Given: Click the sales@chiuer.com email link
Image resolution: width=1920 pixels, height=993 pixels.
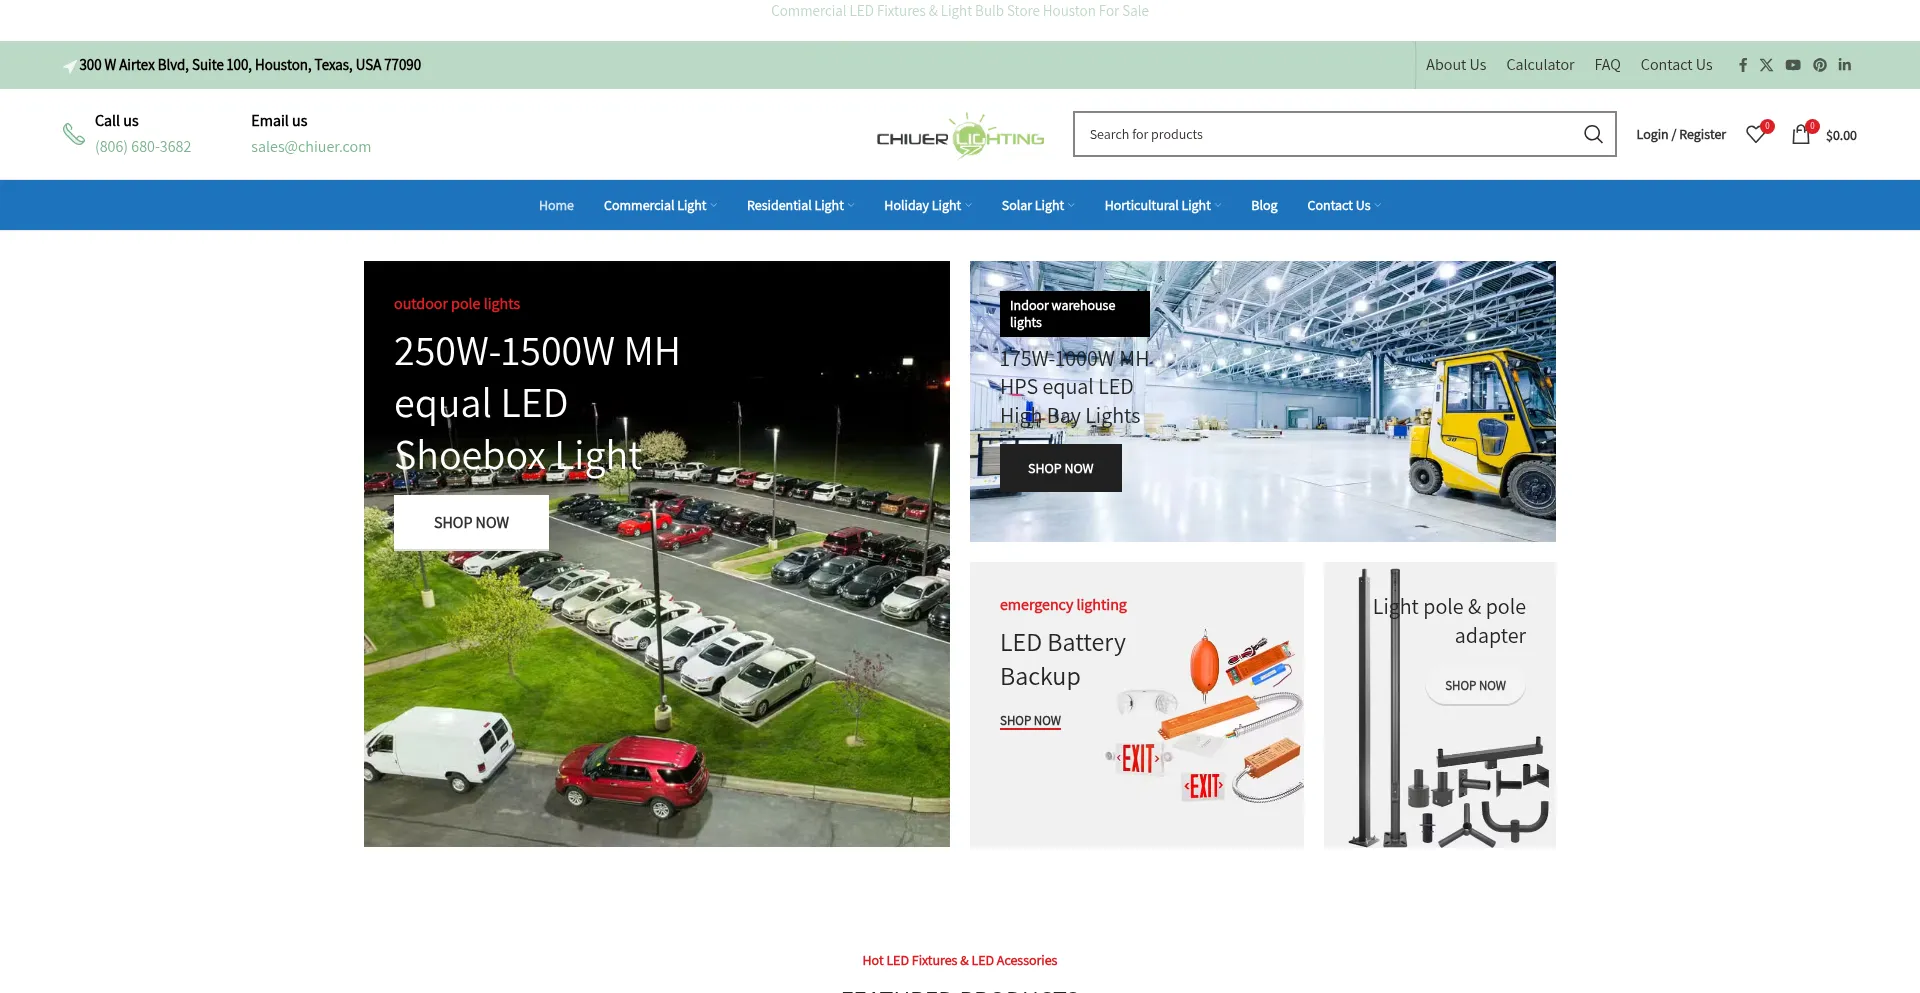Looking at the screenshot, I should click(x=311, y=146).
